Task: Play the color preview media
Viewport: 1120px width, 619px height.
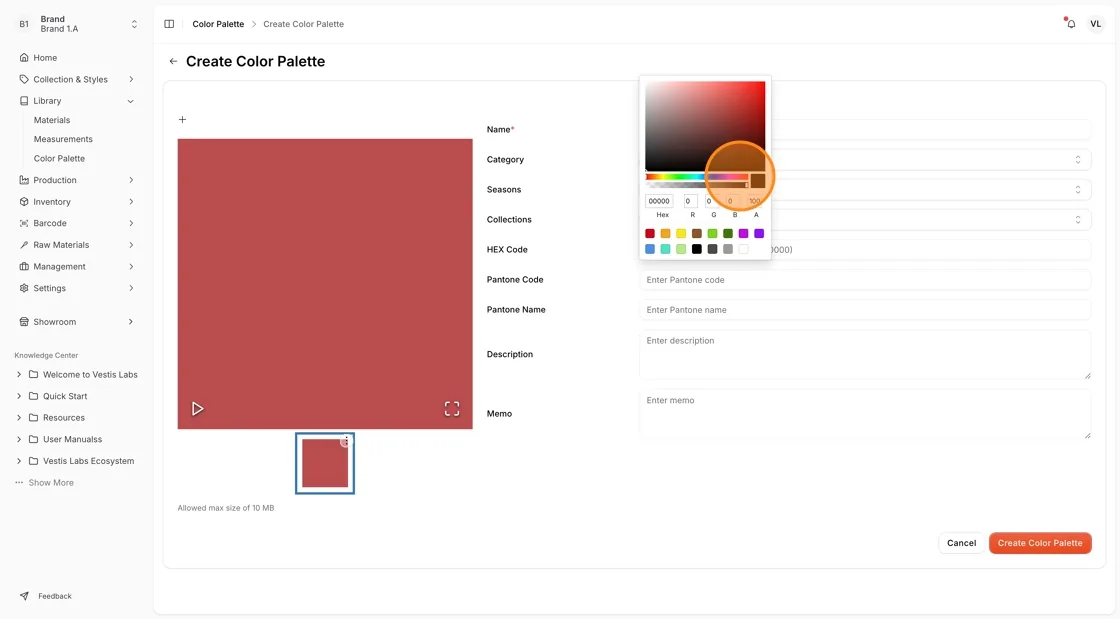Action: [197, 408]
